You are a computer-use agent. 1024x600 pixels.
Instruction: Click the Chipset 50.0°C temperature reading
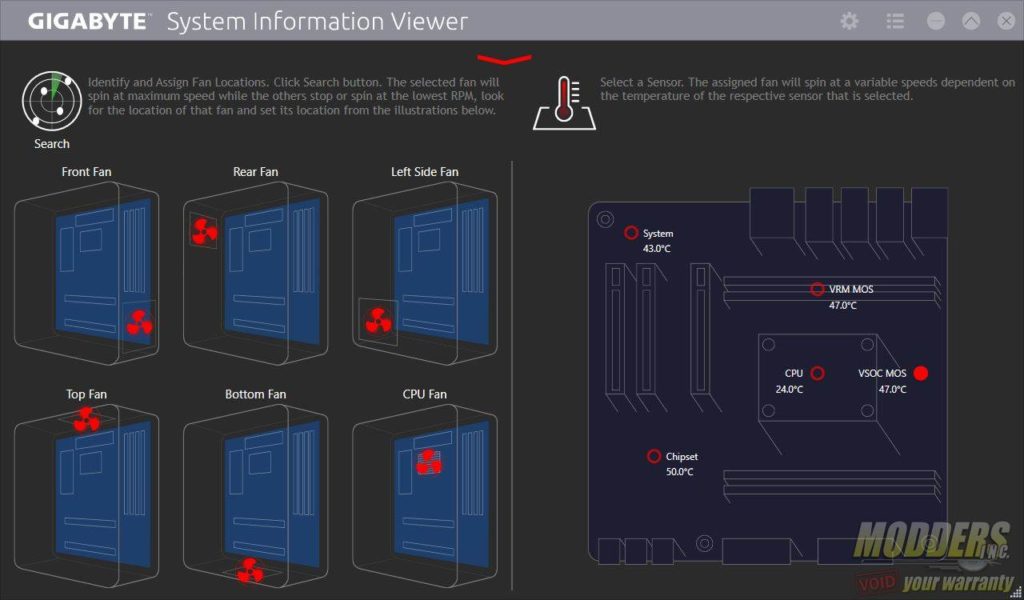(679, 472)
